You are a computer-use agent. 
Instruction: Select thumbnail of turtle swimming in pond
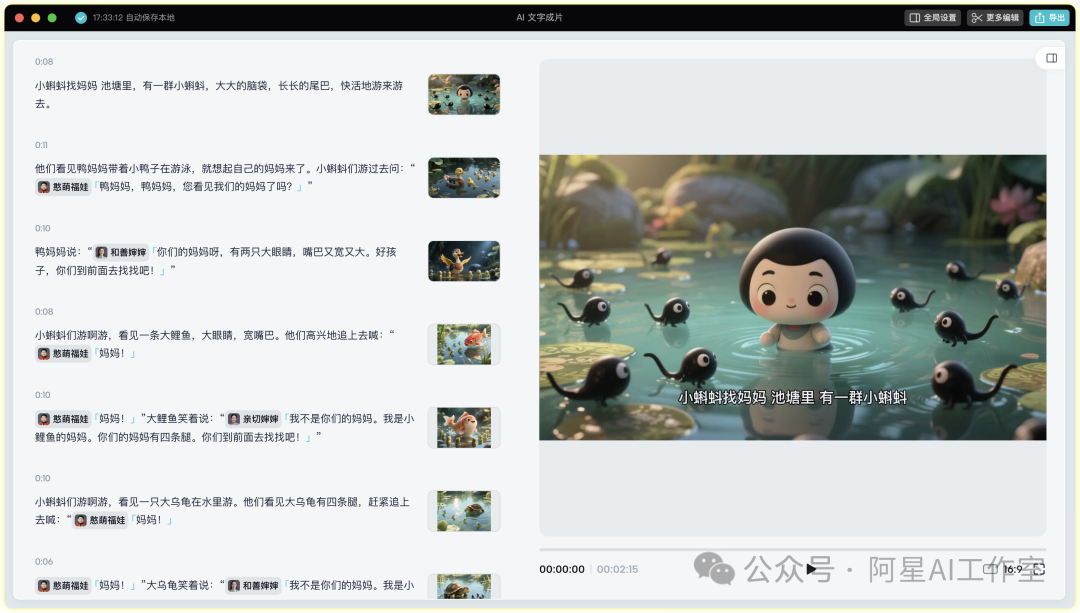click(464, 511)
